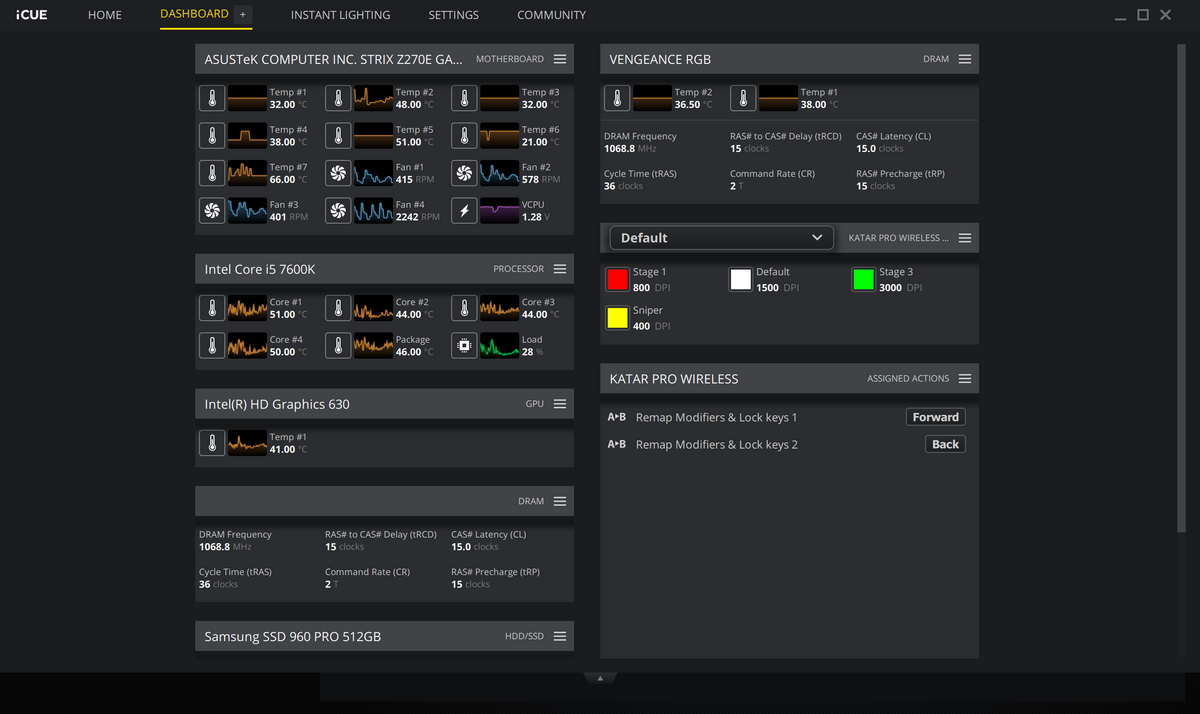Open the Samsung SSD panel menu

tap(560, 636)
